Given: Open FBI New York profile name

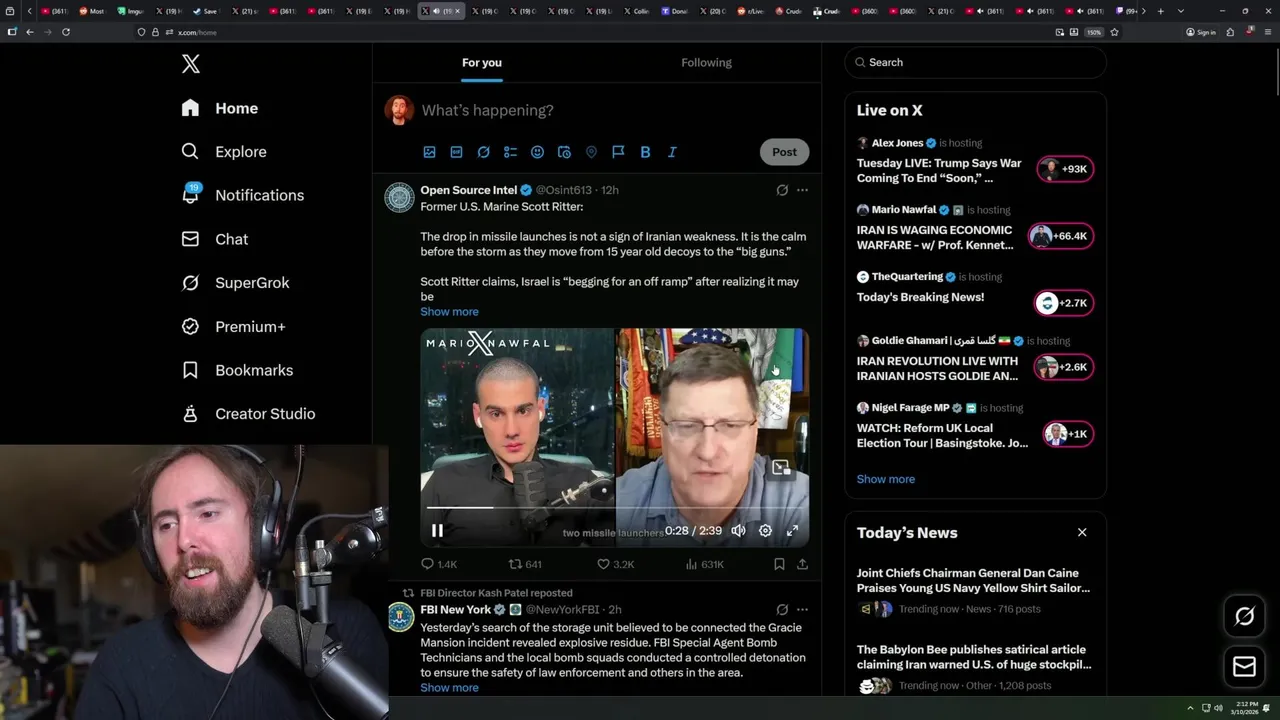Looking at the screenshot, I should [456, 609].
